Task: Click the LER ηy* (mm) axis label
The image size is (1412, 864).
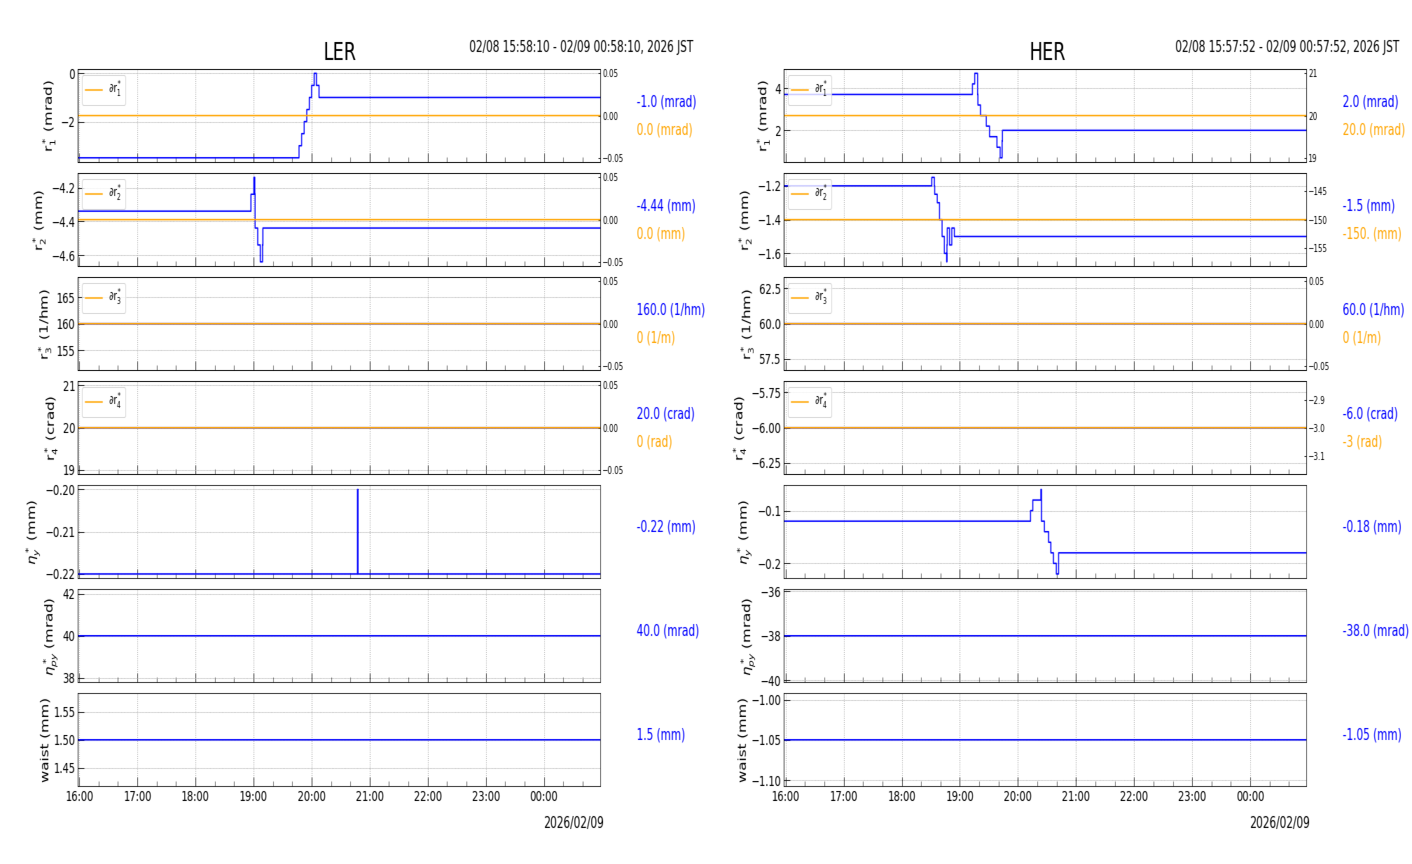Action: [x=35, y=532]
